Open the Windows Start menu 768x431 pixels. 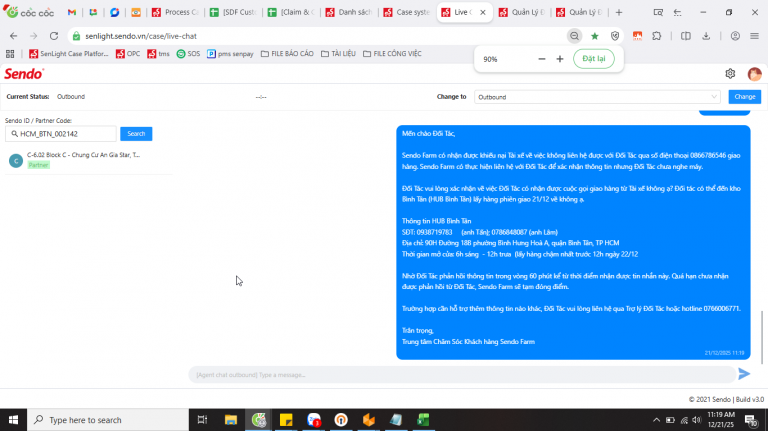pos(13,420)
